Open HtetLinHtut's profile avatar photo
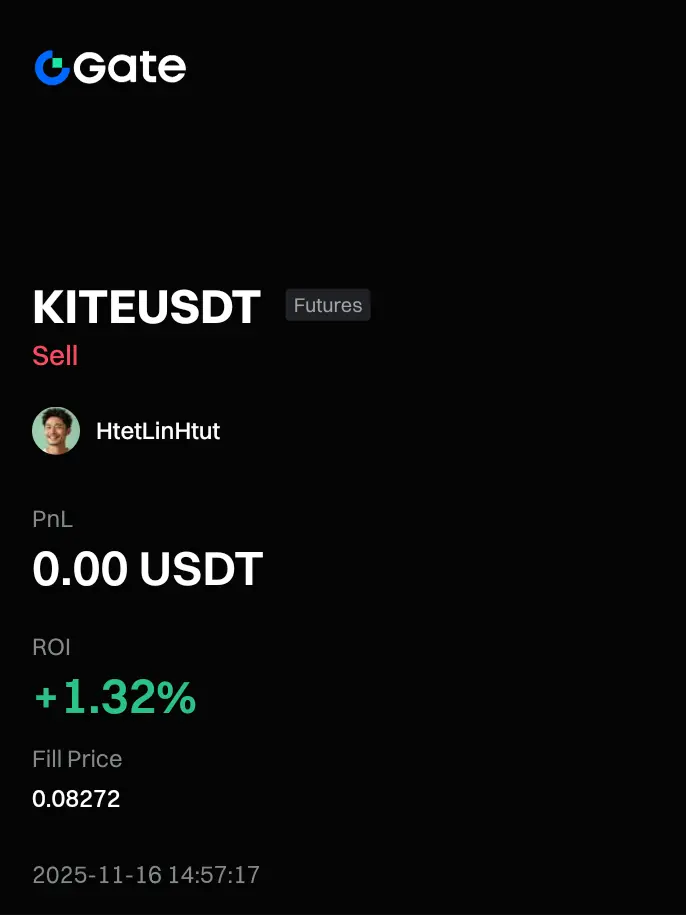This screenshot has width=686, height=915. (x=56, y=431)
